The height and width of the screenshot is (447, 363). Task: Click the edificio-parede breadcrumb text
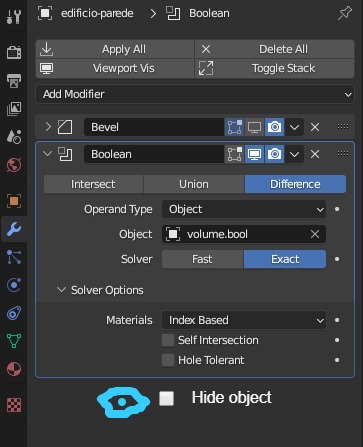click(97, 13)
